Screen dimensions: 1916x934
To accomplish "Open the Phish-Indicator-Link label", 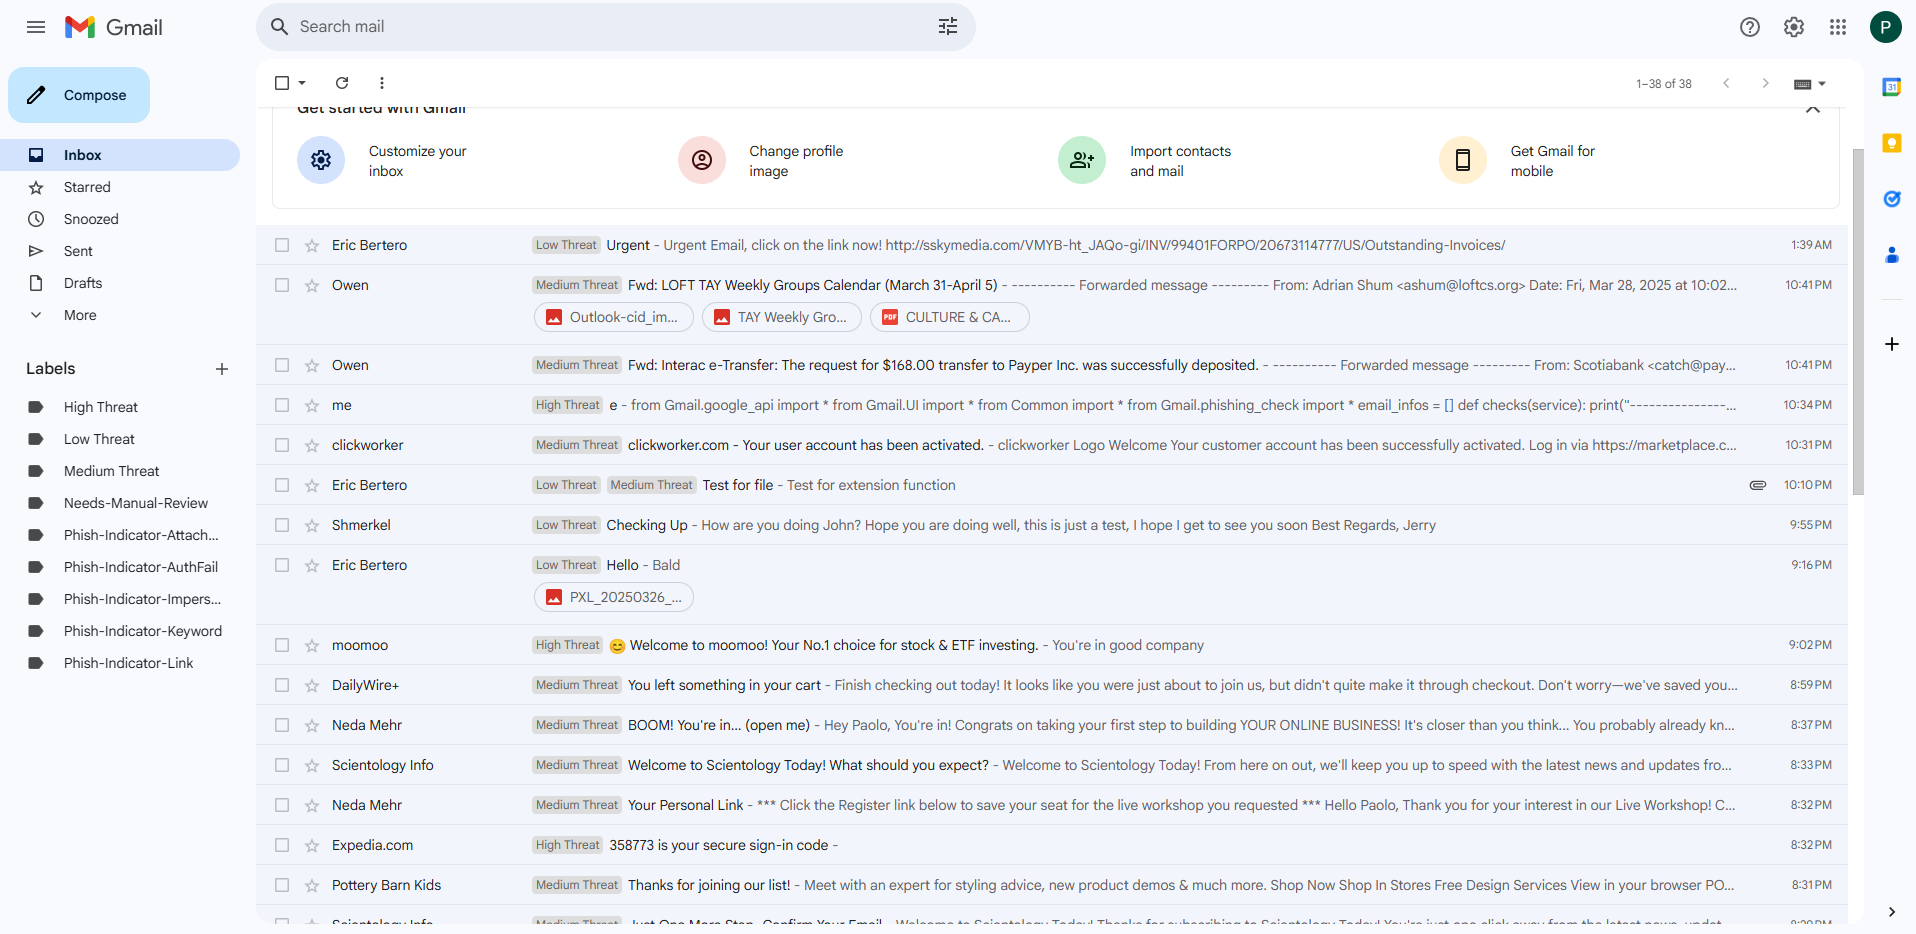I will (x=128, y=663).
